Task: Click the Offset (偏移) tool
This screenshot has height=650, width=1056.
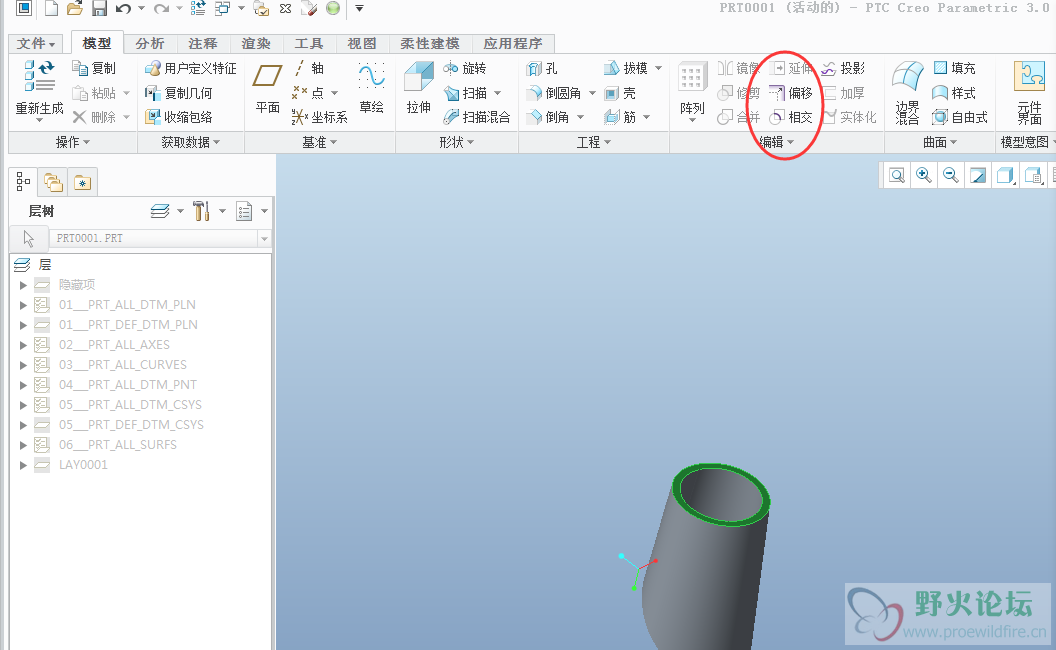Action: click(791, 93)
